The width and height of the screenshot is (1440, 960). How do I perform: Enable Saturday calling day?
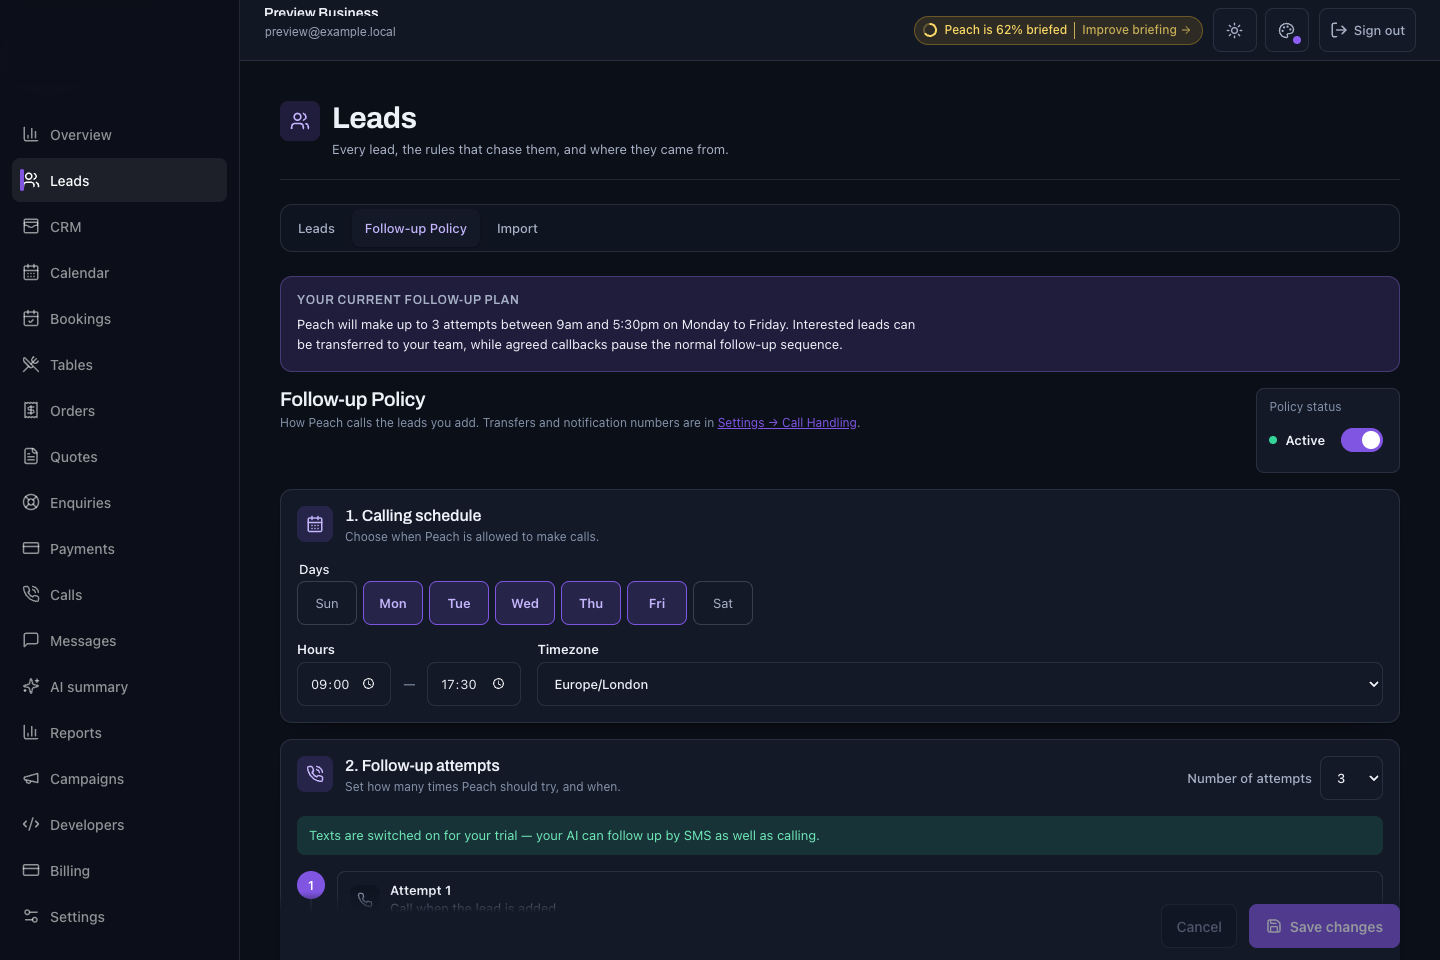(723, 603)
